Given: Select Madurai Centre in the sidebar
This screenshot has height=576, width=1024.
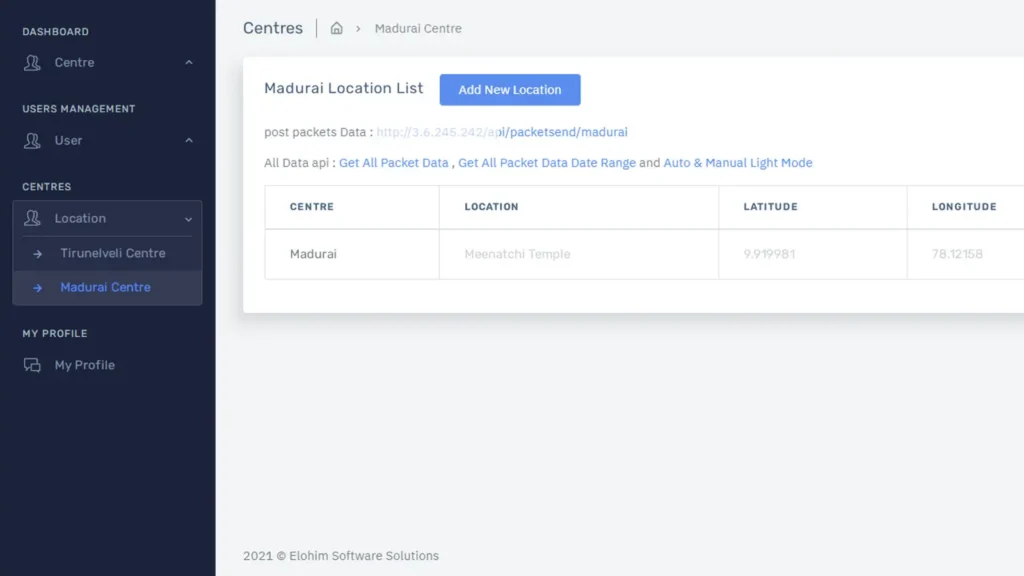Looking at the screenshot, I should point(106,285).
